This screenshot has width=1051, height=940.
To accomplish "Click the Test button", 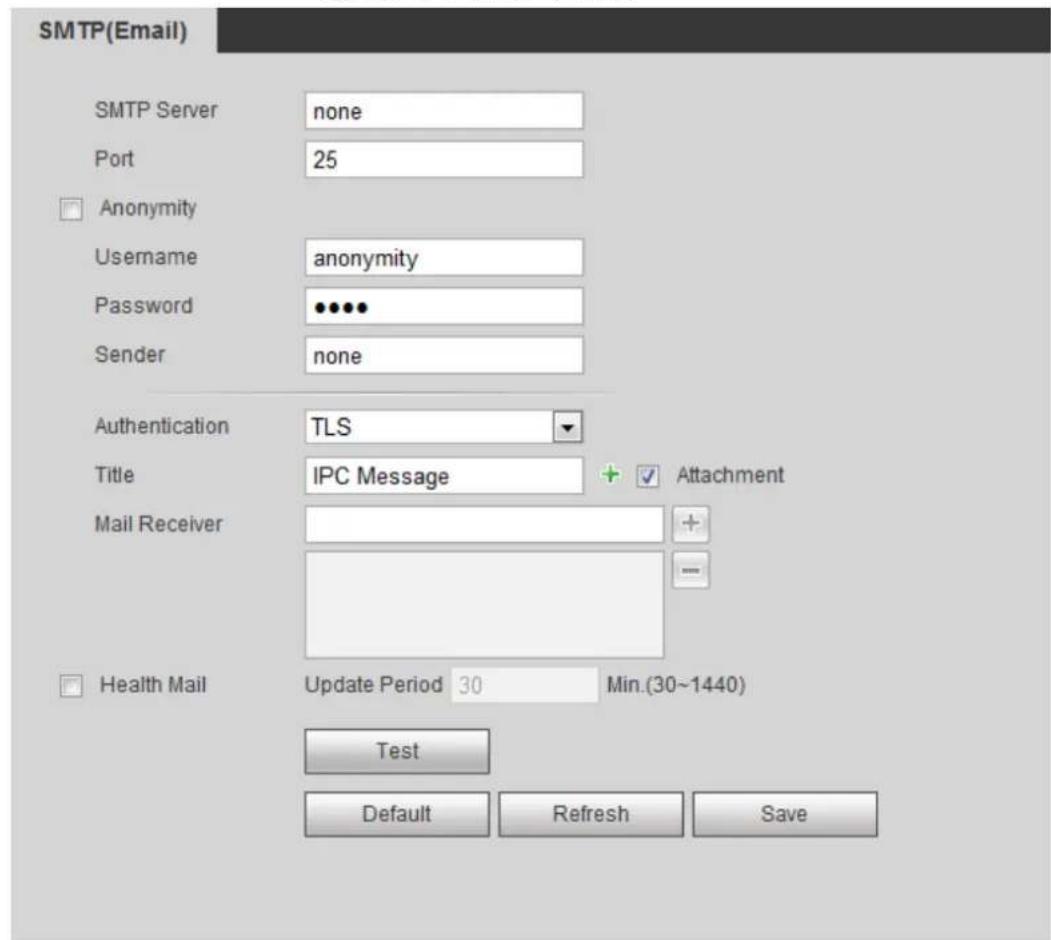I will 397,751.
